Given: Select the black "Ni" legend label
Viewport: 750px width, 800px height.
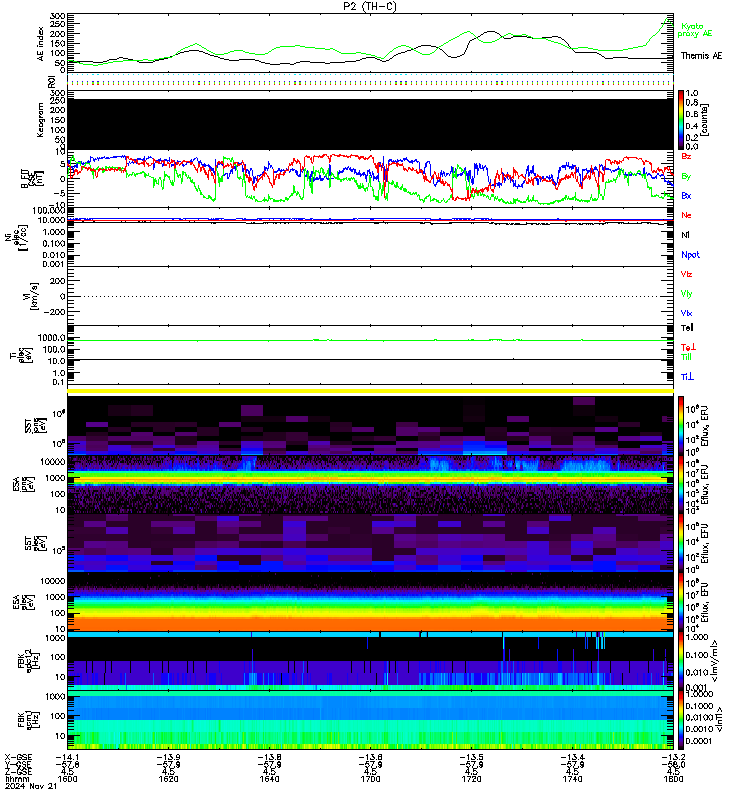Looking at the screenshot, I should tap(685, 235).
